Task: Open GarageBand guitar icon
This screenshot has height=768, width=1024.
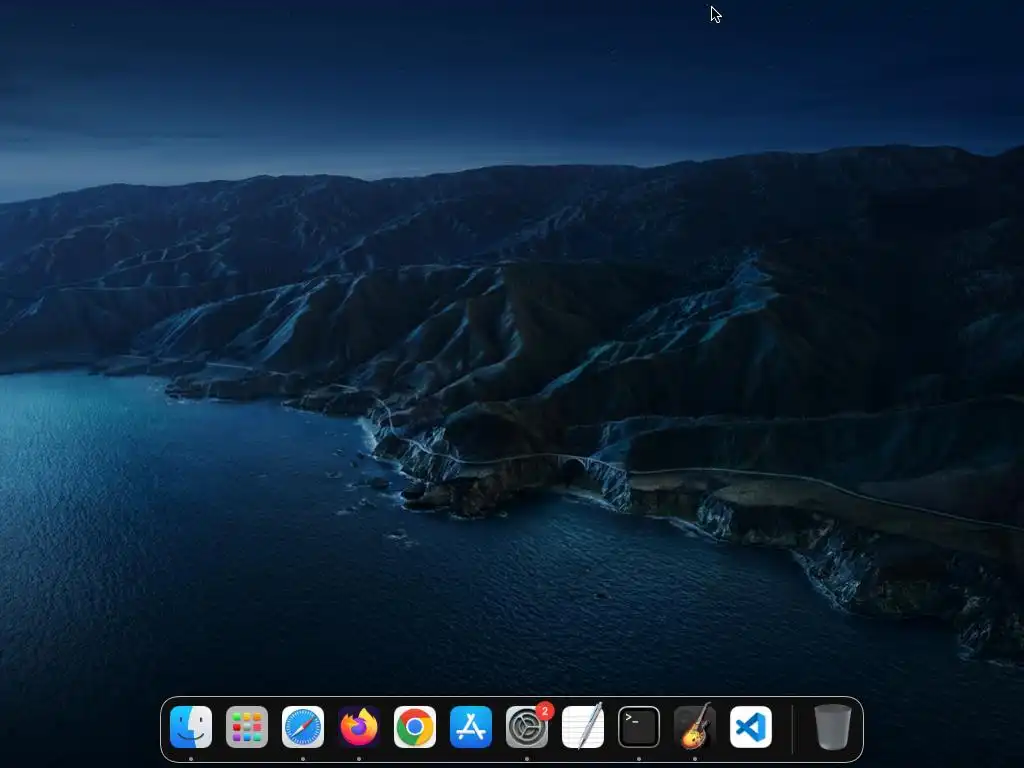Action: [695, 727]
